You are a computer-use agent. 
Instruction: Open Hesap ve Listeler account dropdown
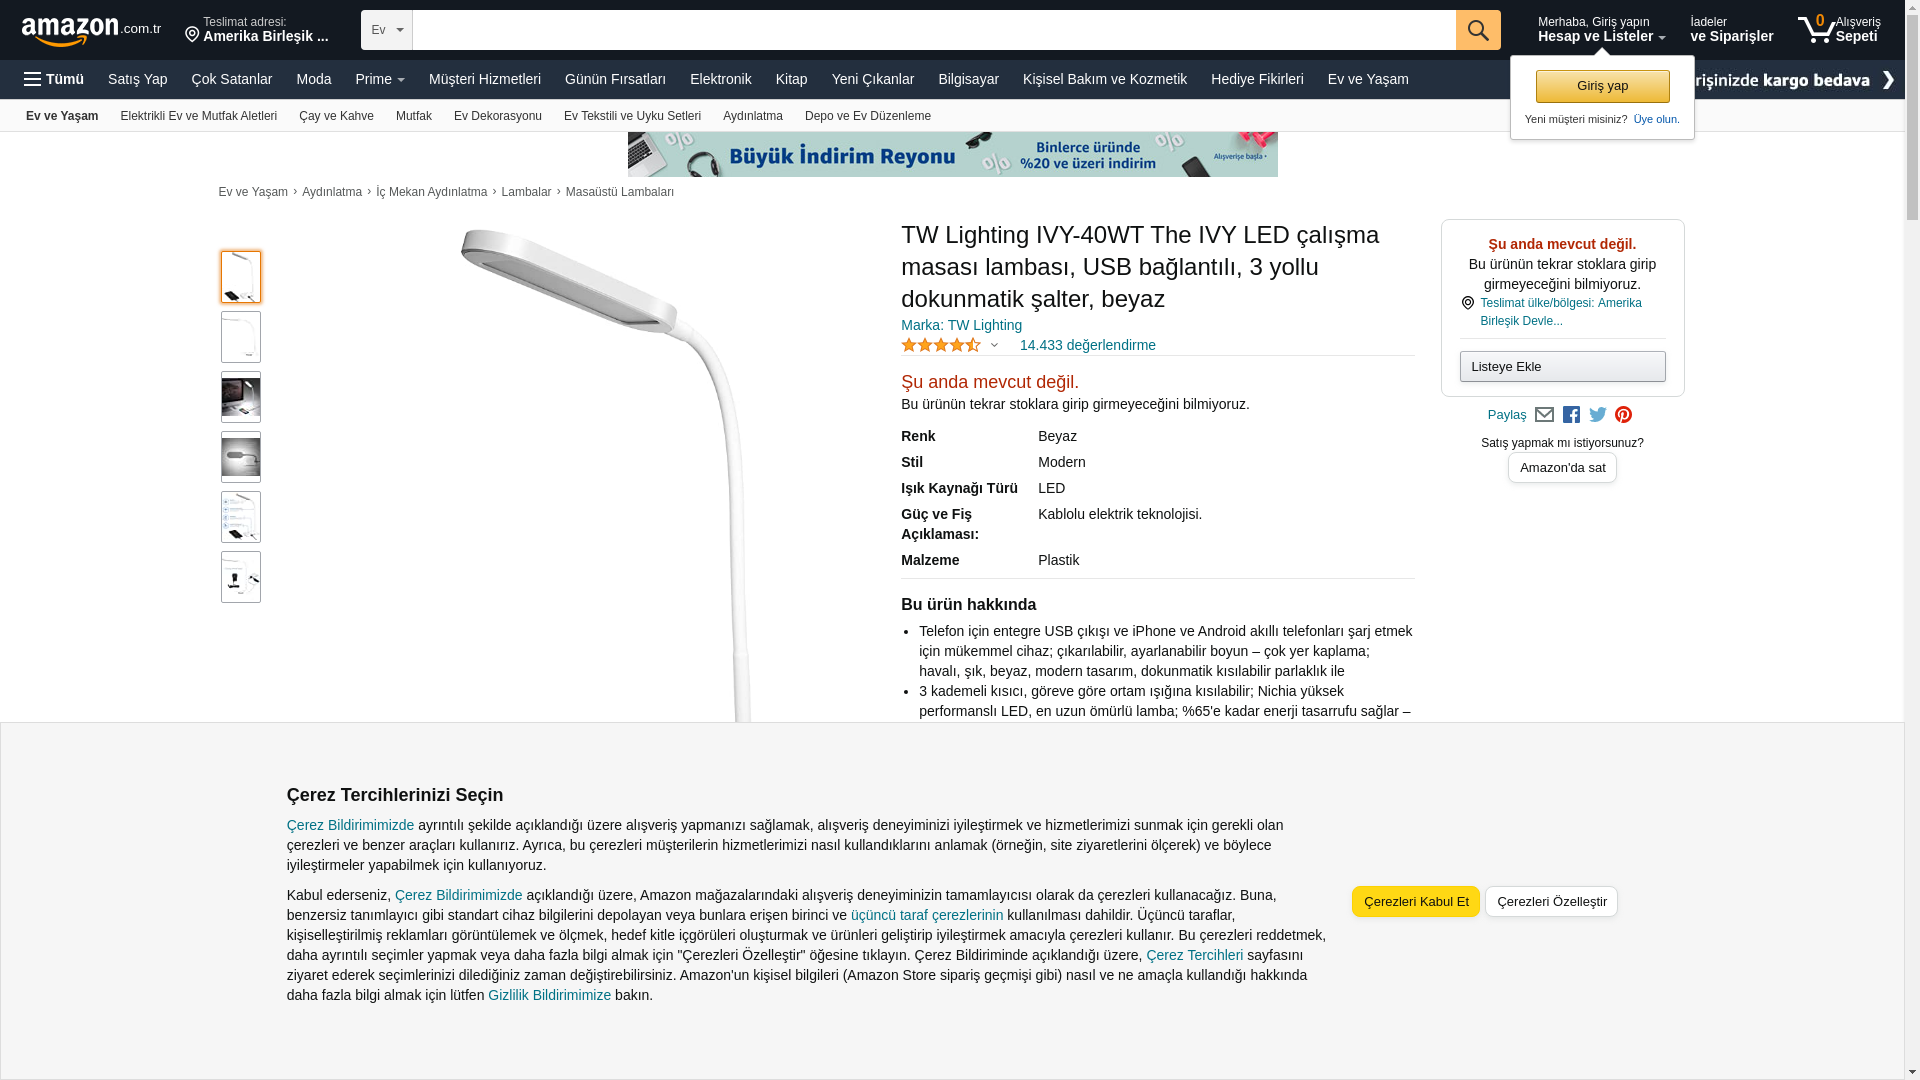pos(1601,29)
